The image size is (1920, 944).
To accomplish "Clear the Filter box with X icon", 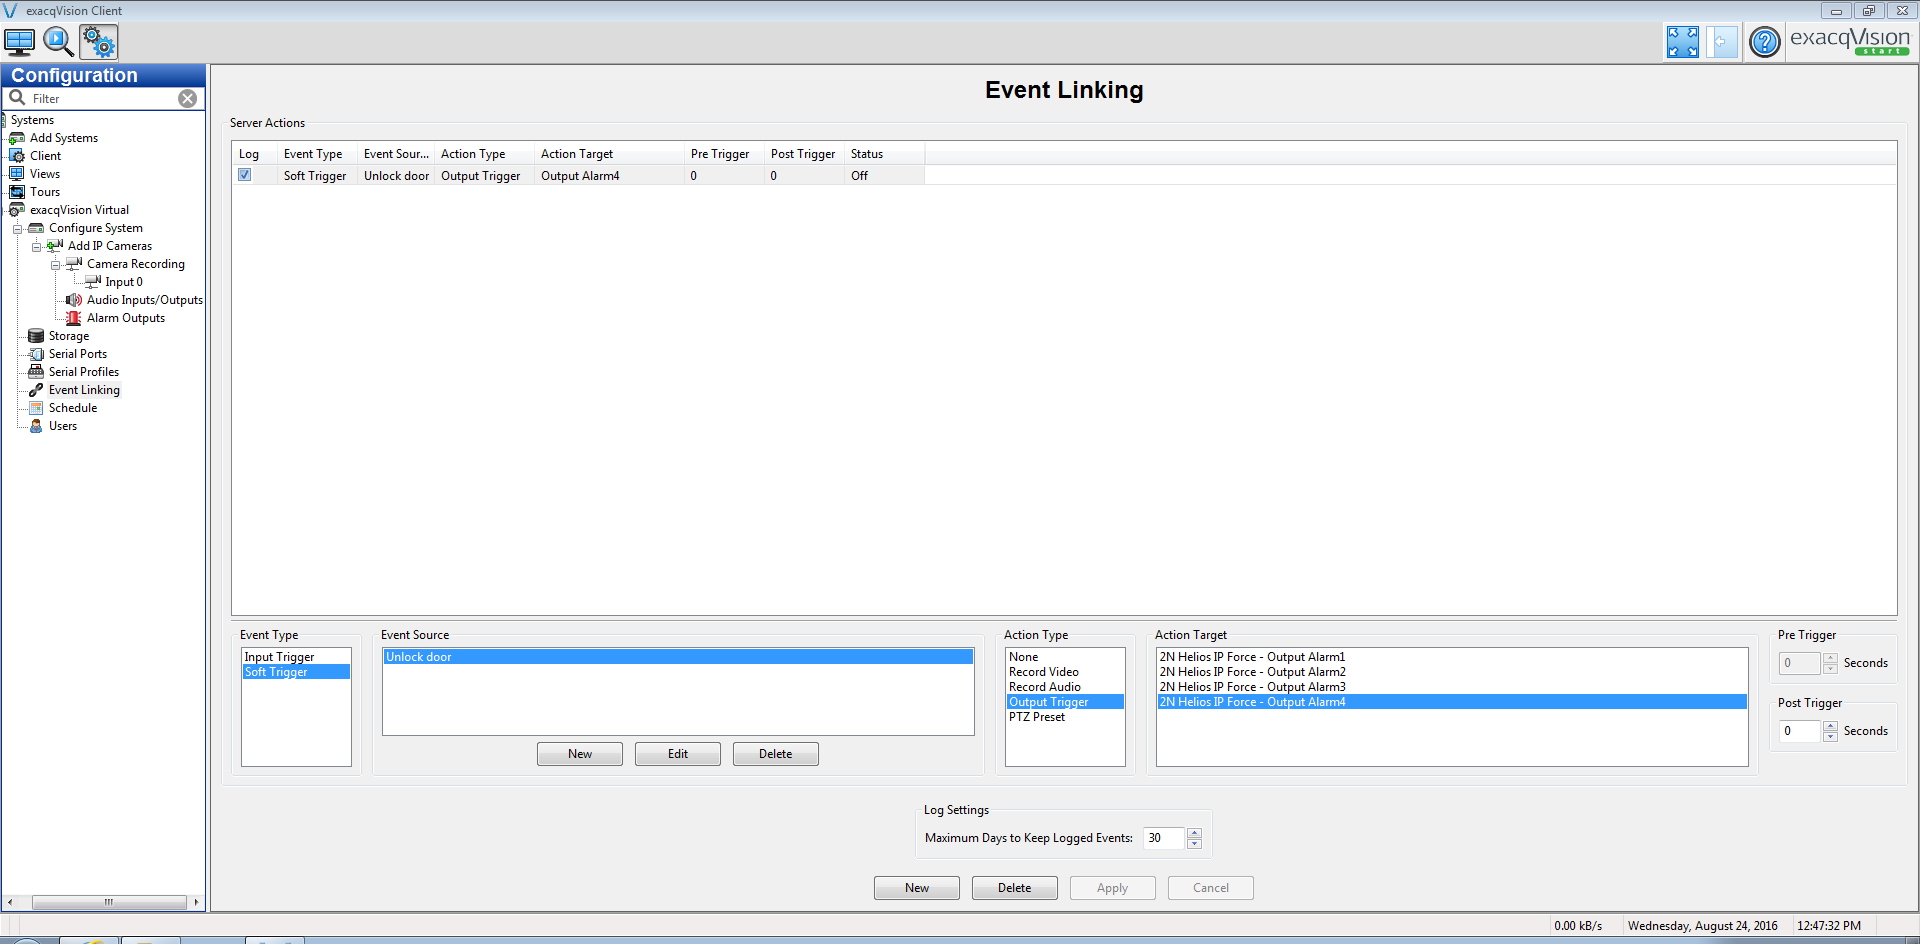I will [x=187, y=98].
